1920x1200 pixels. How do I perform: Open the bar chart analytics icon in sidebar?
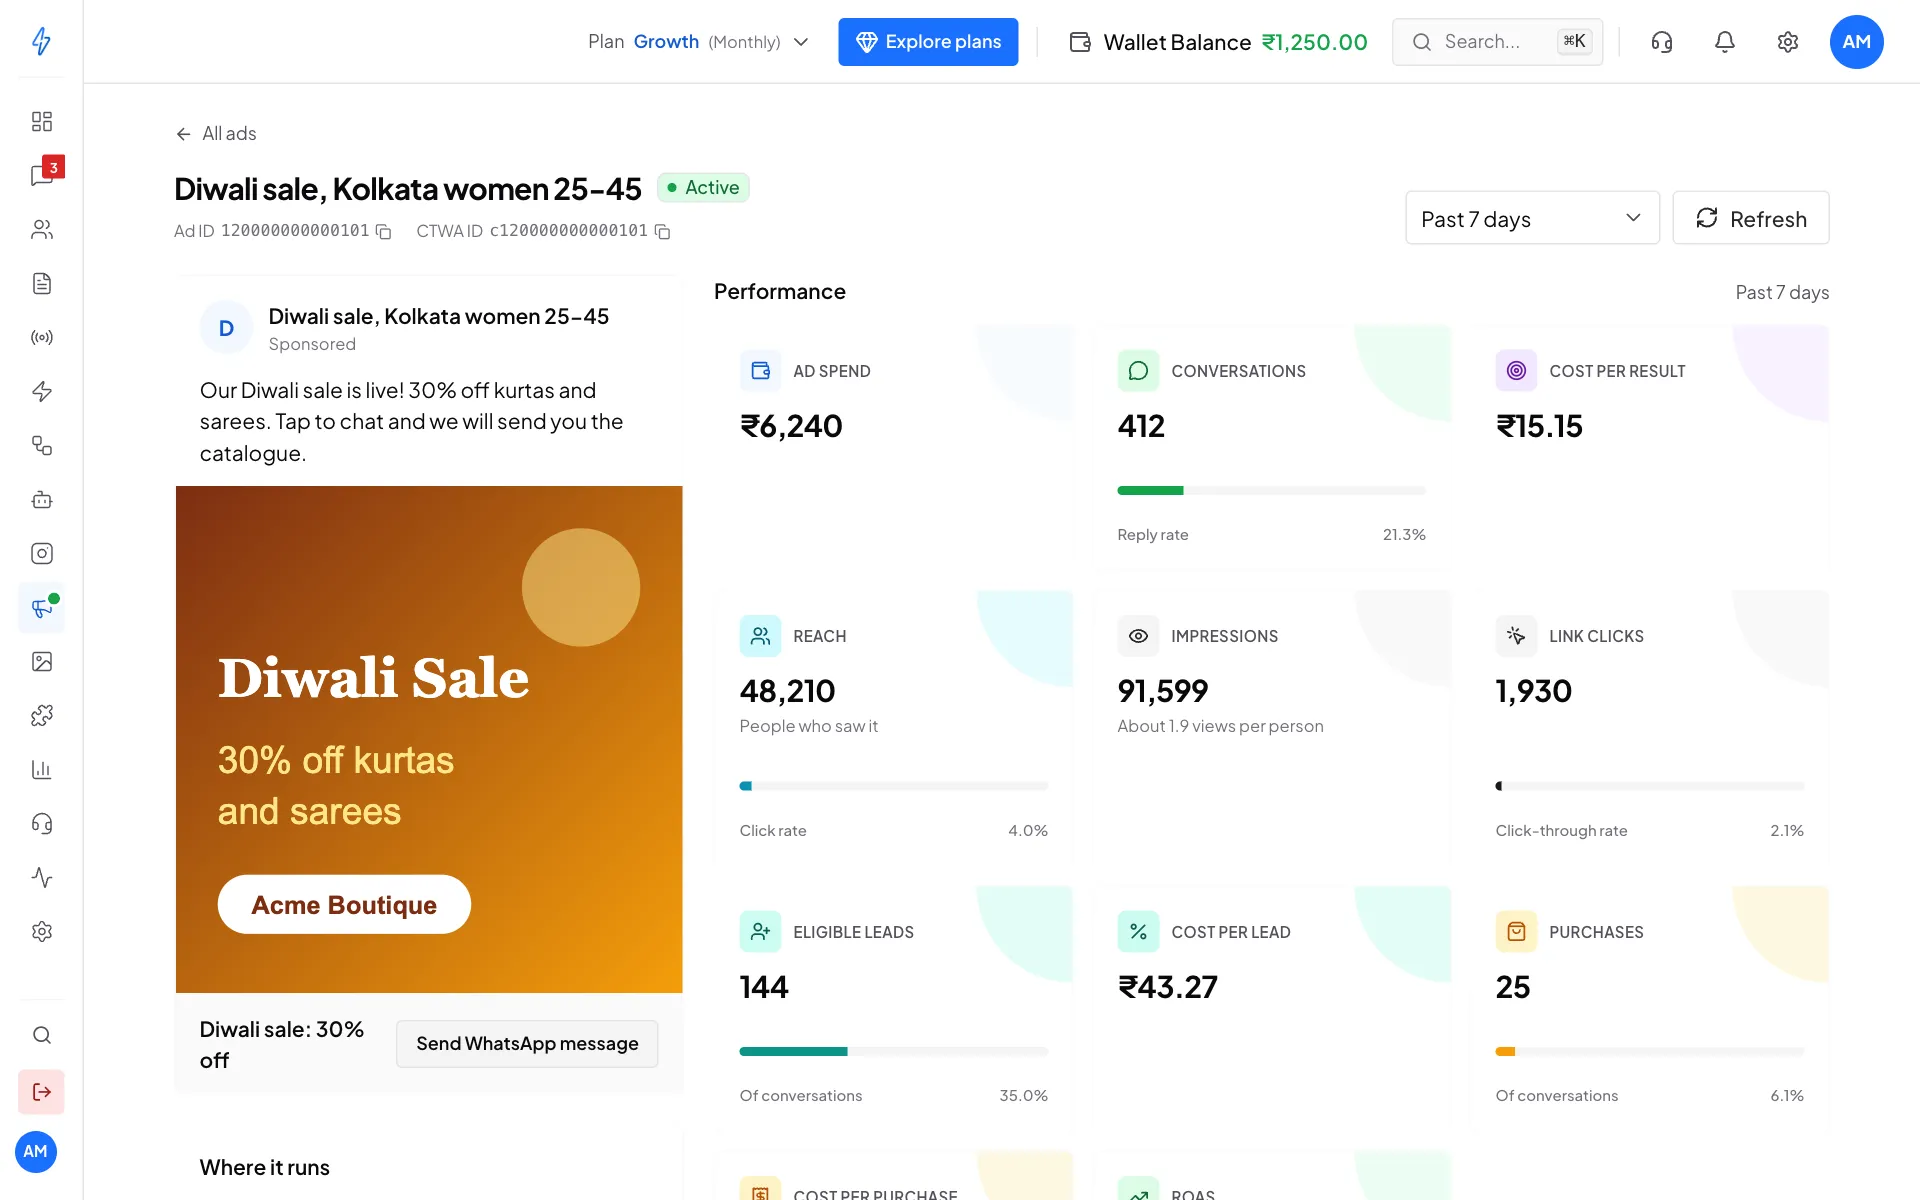click(x=41, y=769)
